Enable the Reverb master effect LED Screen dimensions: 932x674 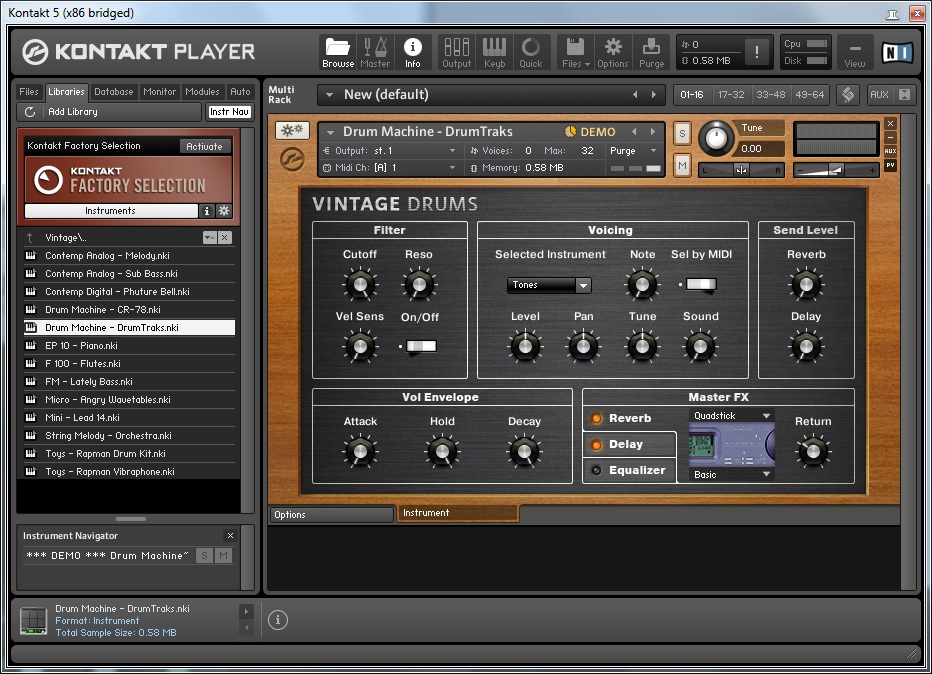coord(596,418)
